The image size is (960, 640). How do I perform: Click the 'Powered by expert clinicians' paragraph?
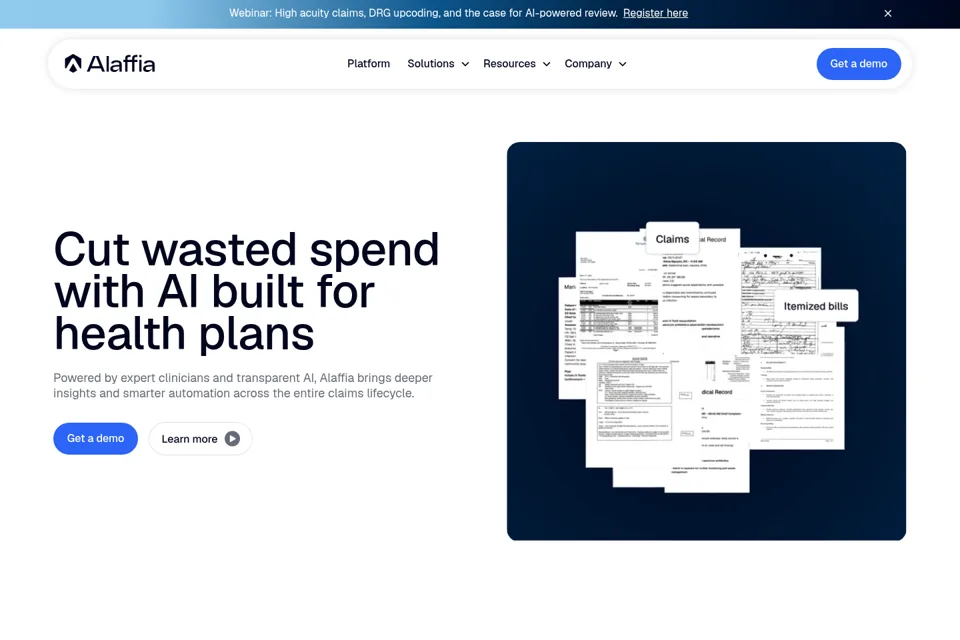(243, 385)
